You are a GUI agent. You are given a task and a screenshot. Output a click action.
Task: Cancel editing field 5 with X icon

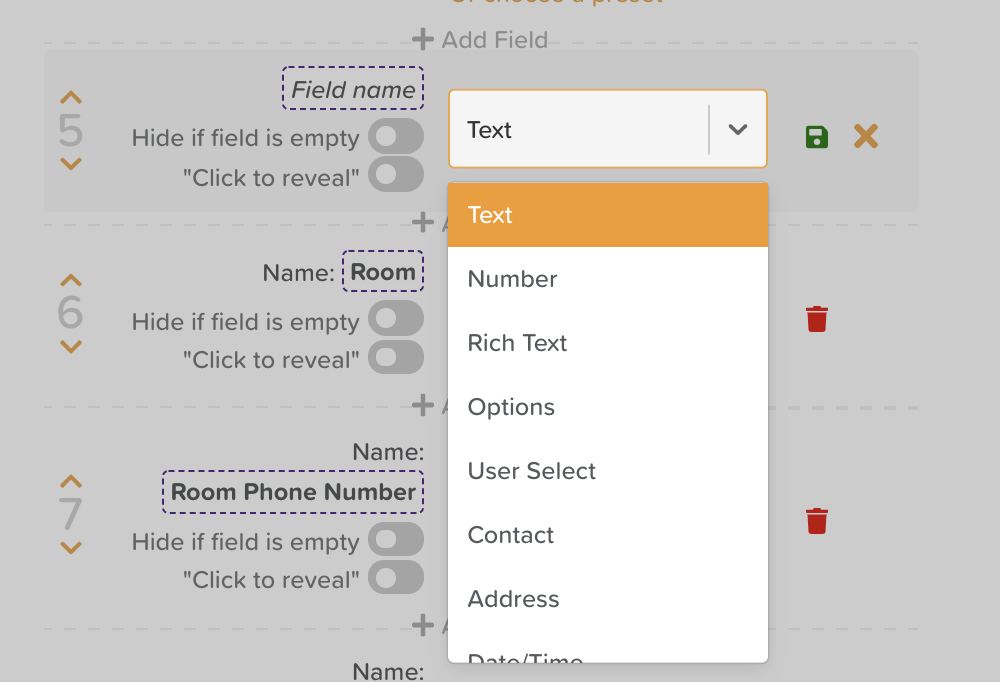tap(866, 137)
